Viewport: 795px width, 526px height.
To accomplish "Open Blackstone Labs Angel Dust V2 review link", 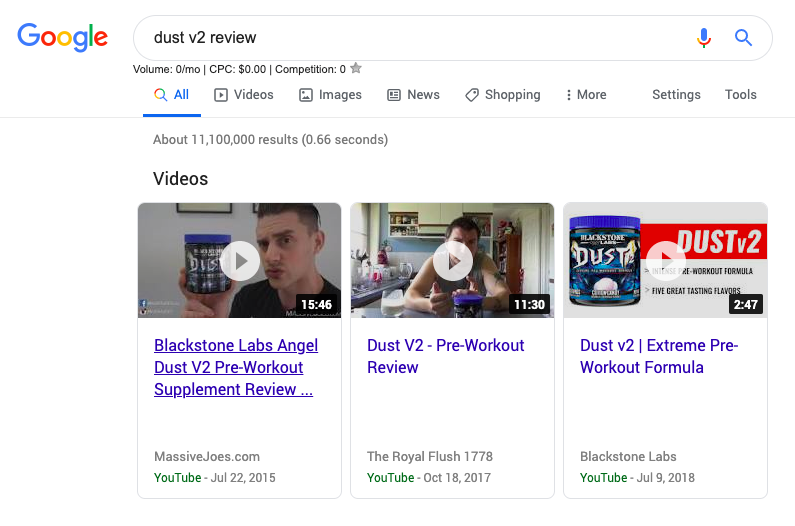I will point(236,367).
